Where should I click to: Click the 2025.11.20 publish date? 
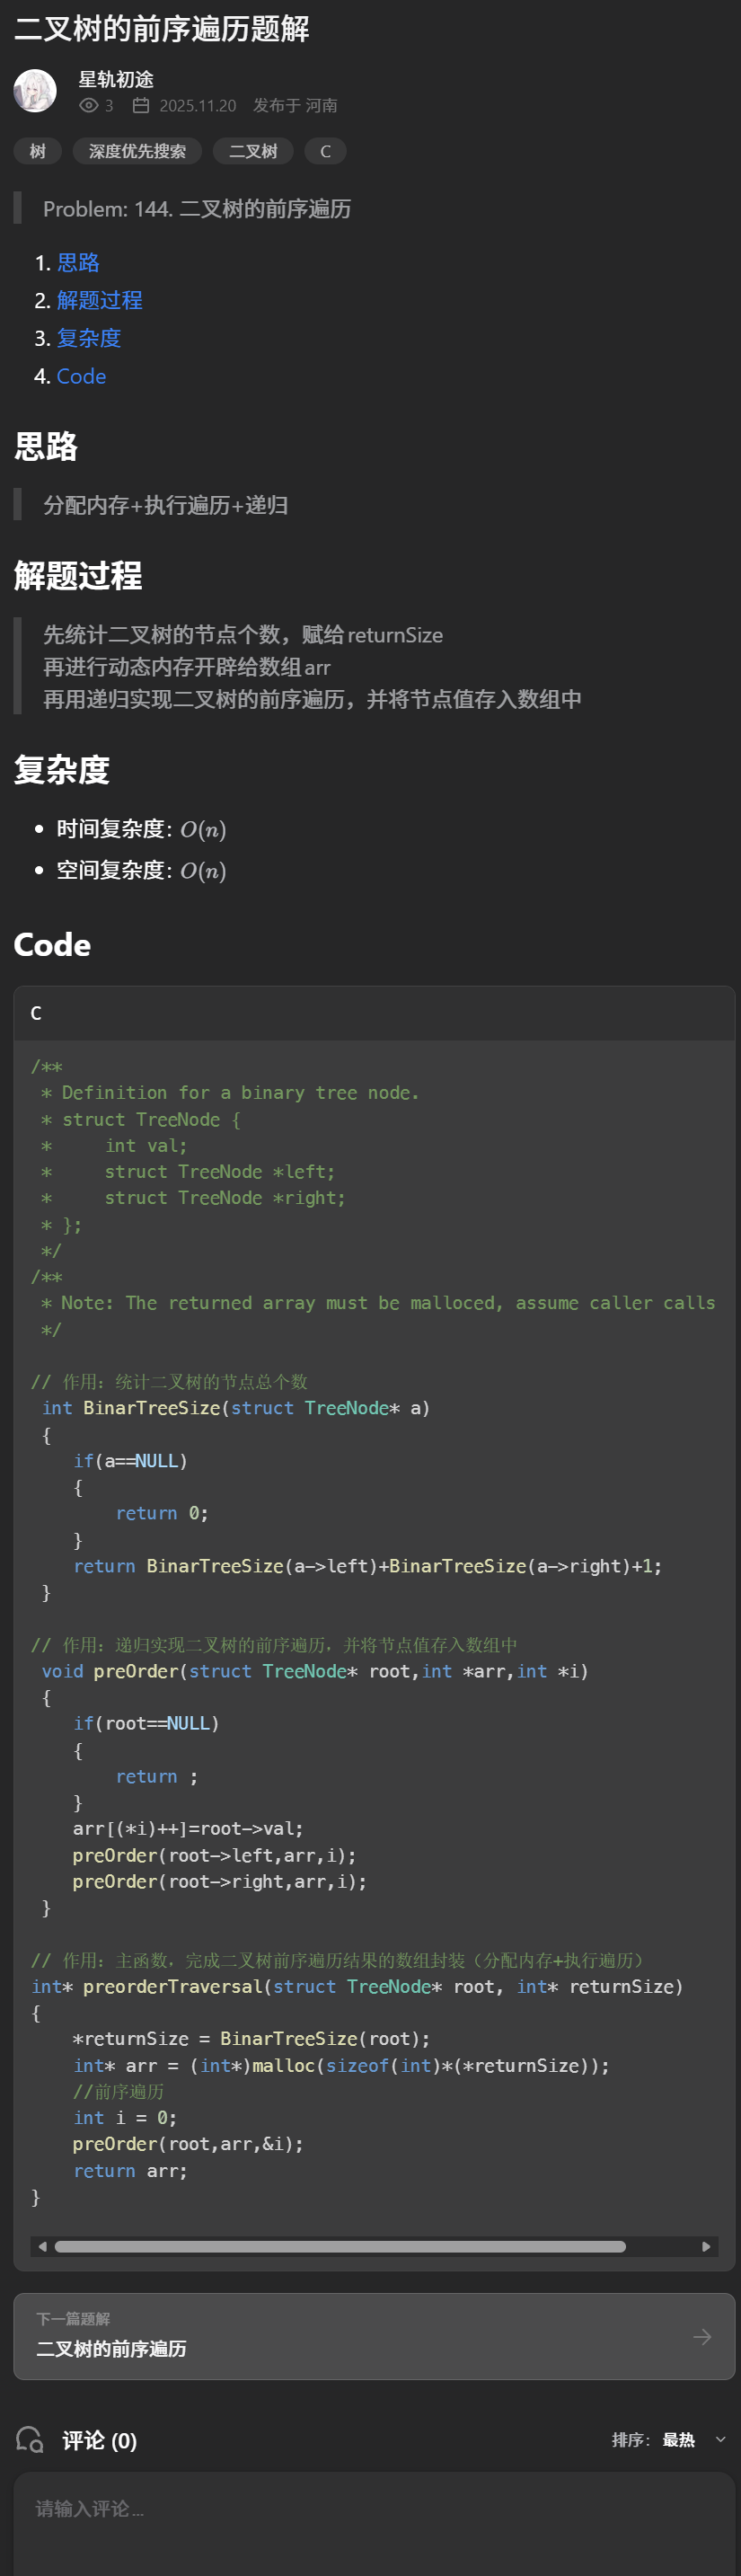click(198, 106)
